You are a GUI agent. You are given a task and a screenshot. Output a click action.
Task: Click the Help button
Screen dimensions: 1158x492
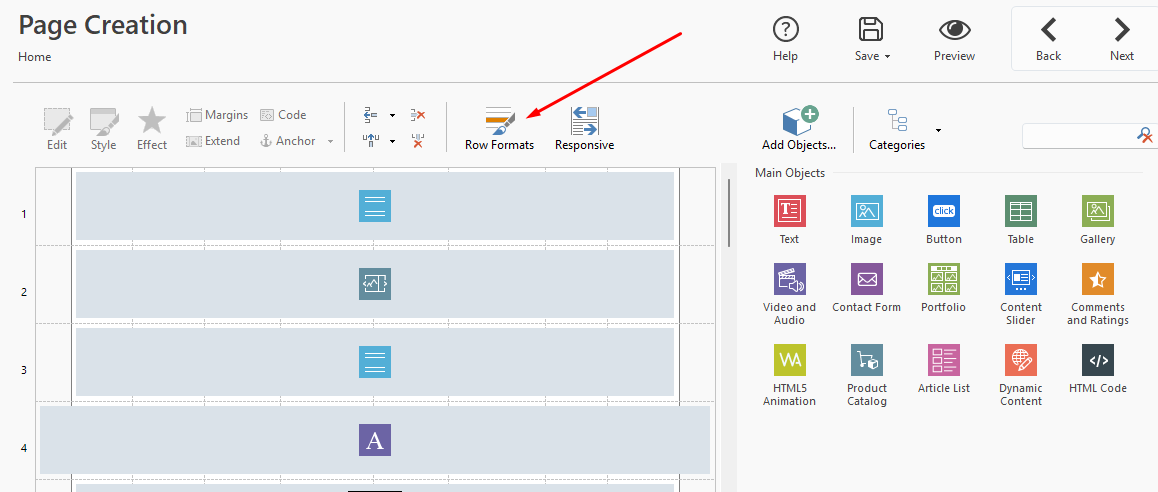785,38
